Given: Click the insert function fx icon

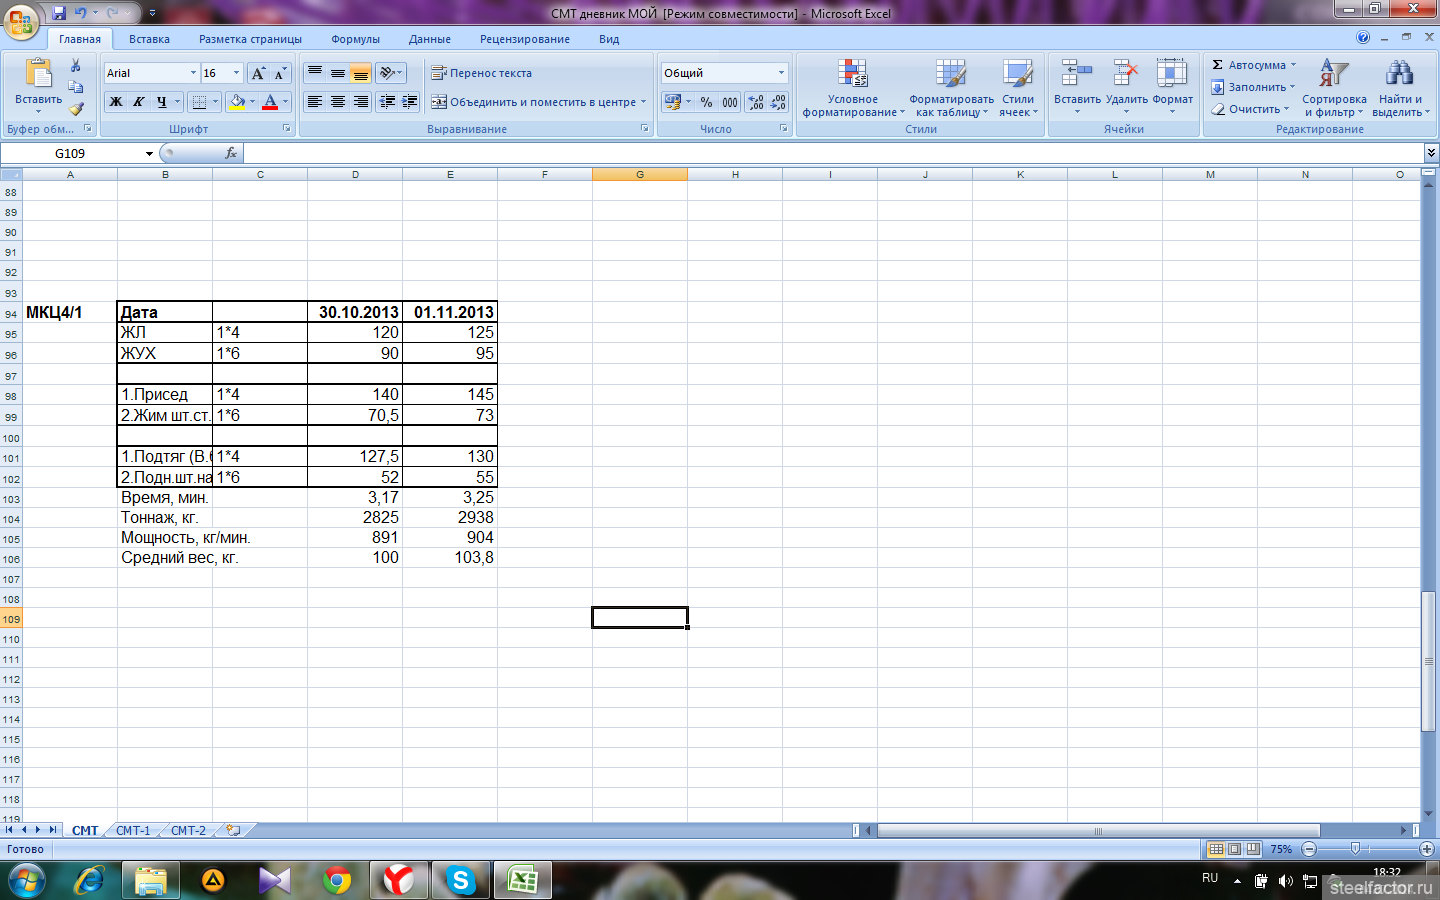Looking at the screenshot, I should tap(231, 153).
